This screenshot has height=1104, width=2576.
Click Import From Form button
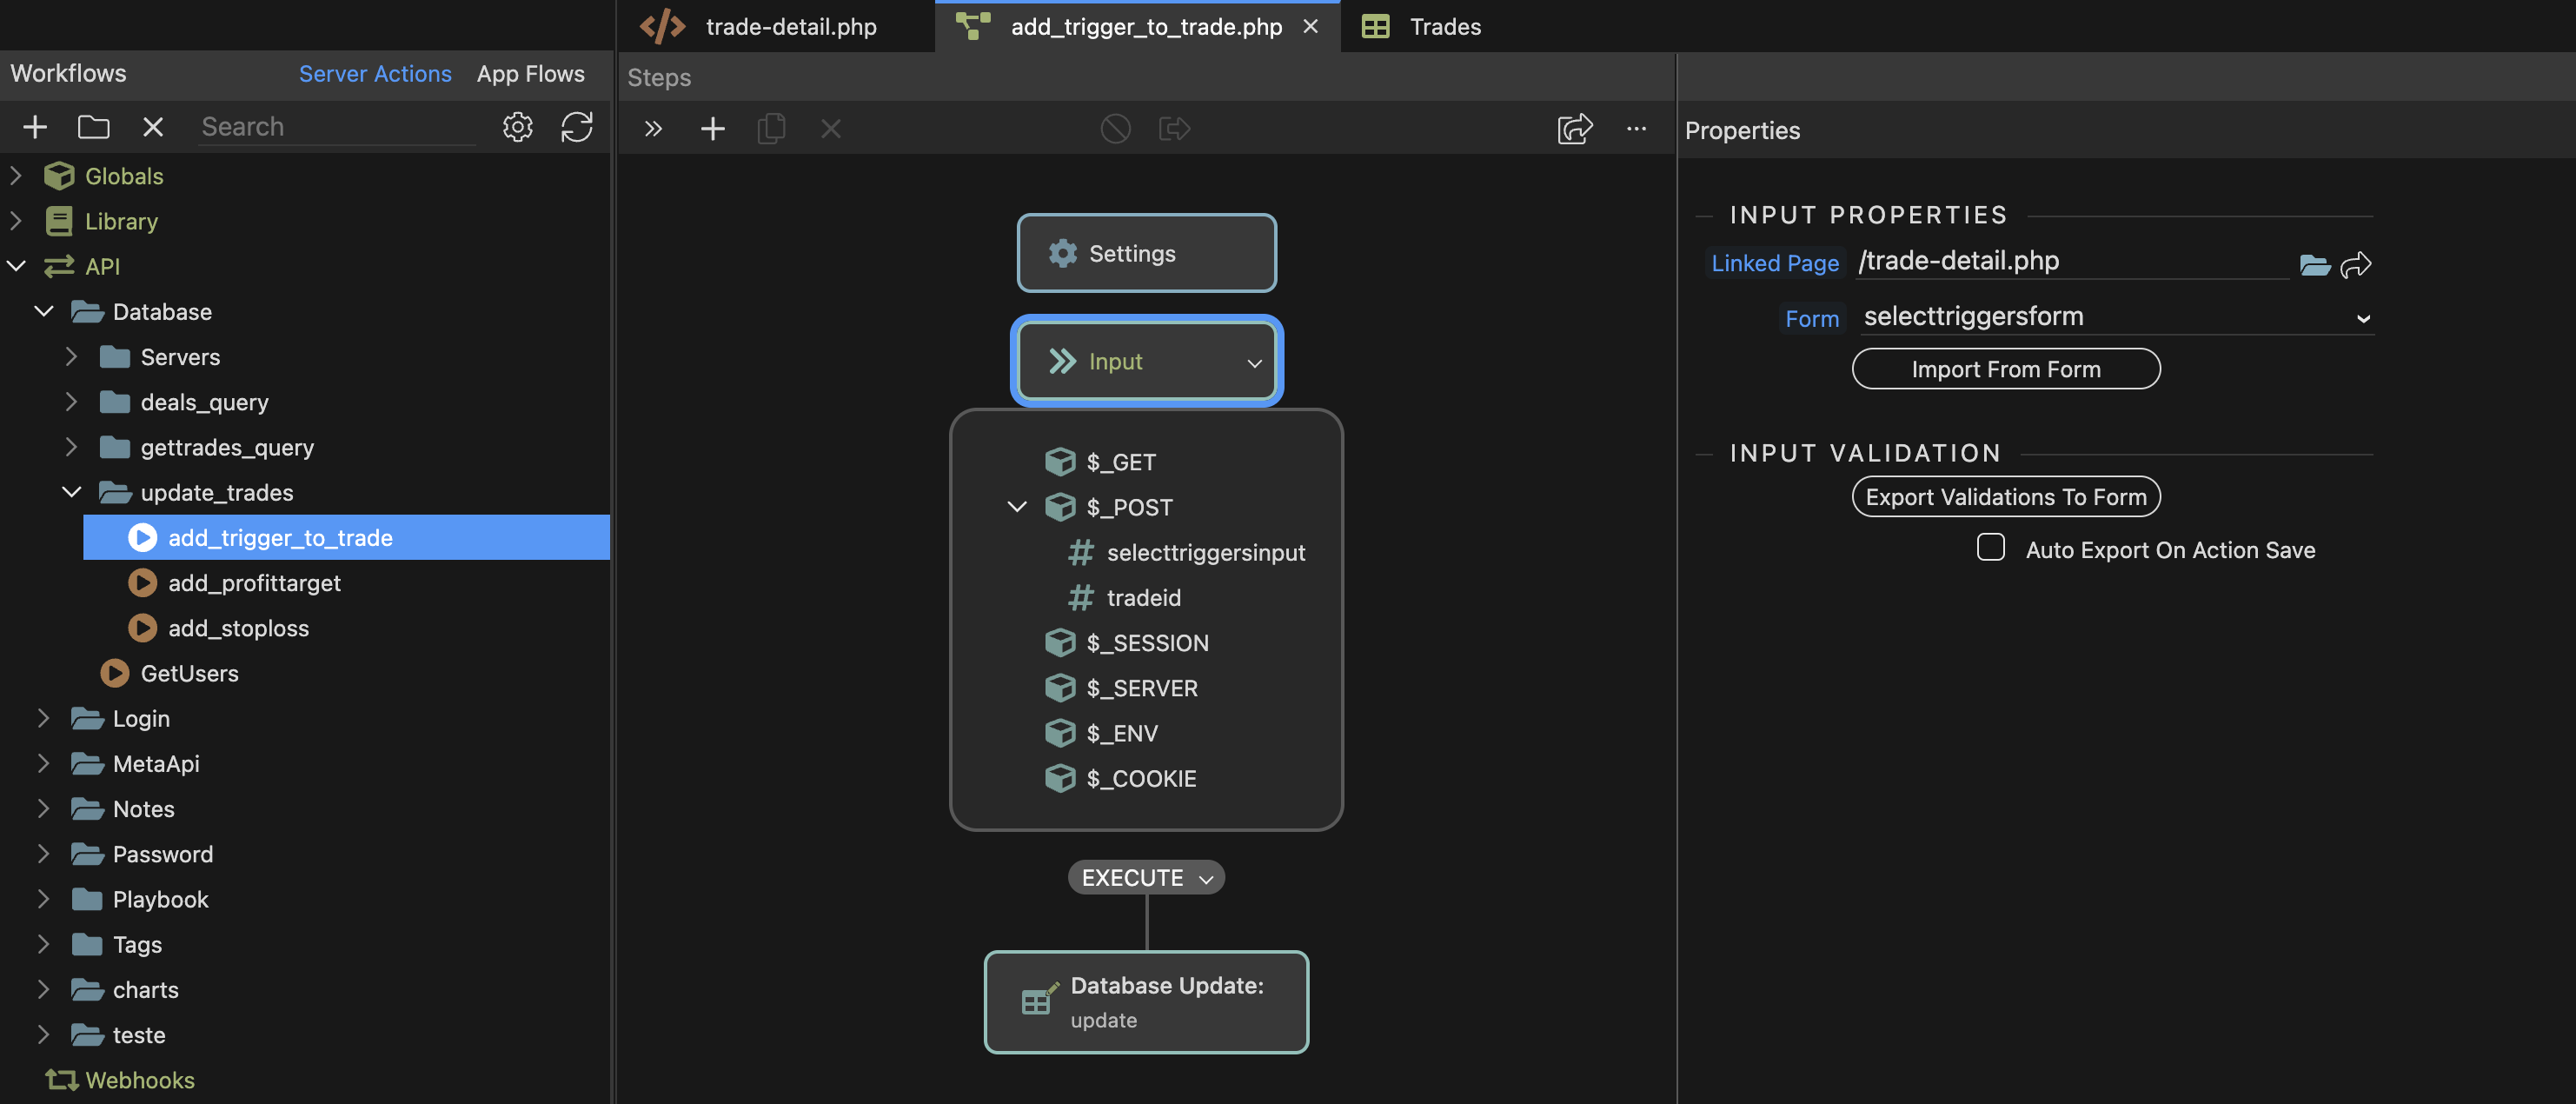(x=2005, y=369)
